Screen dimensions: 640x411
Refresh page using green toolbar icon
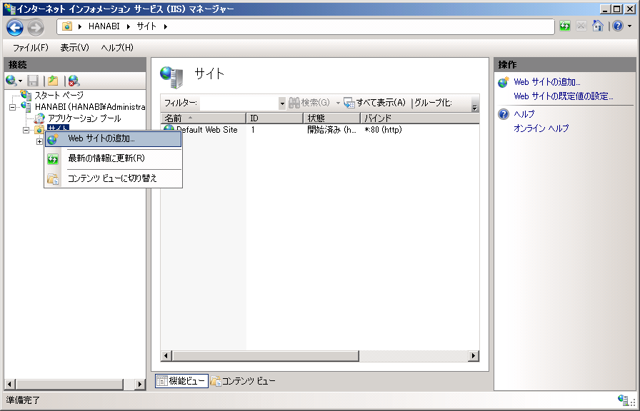[565, 26]
